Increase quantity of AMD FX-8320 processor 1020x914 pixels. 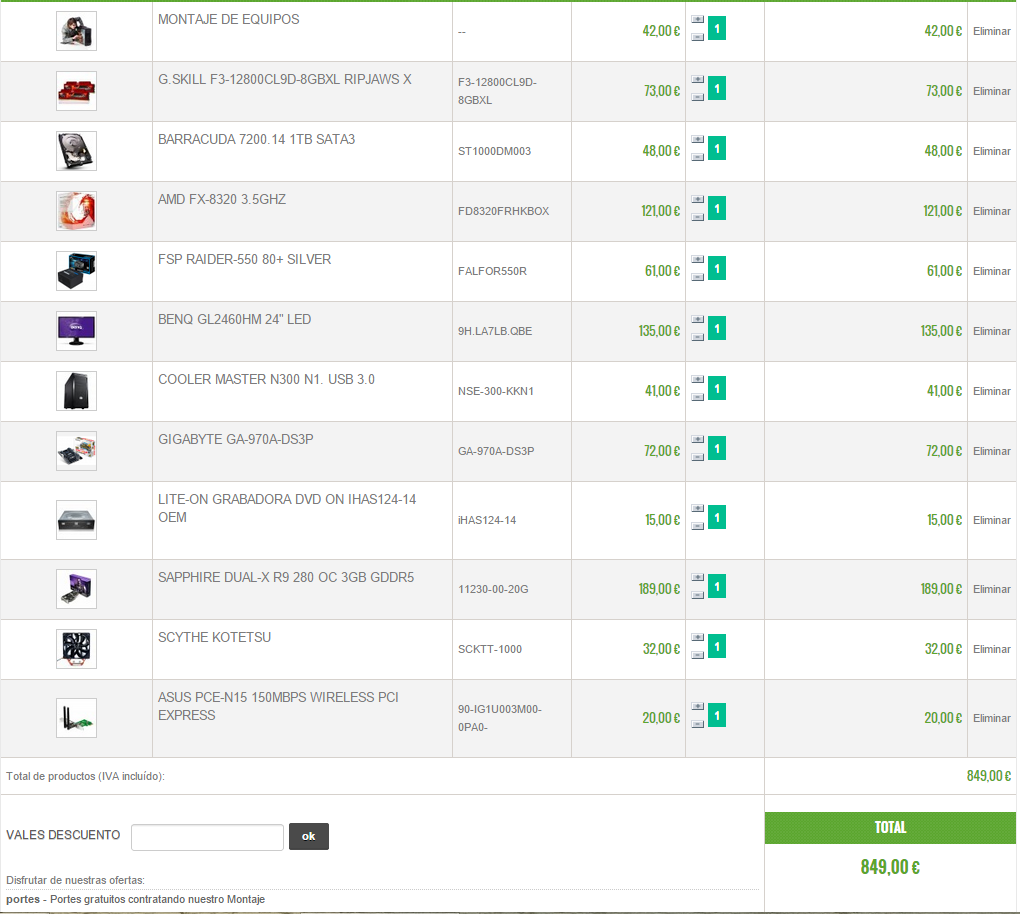[697, 199]
